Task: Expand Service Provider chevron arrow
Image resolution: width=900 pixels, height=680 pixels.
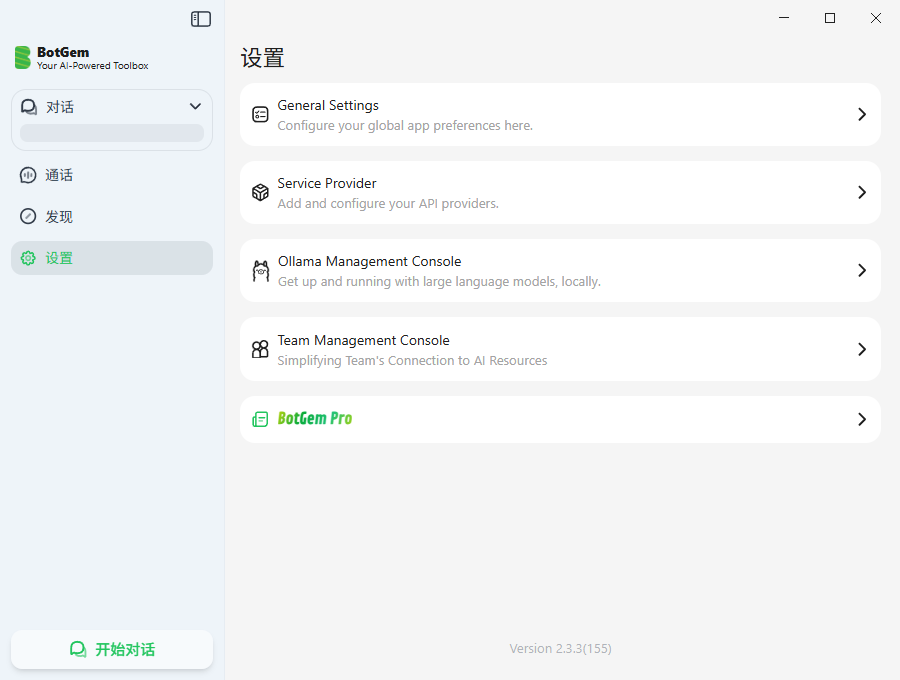Action: 862,192
